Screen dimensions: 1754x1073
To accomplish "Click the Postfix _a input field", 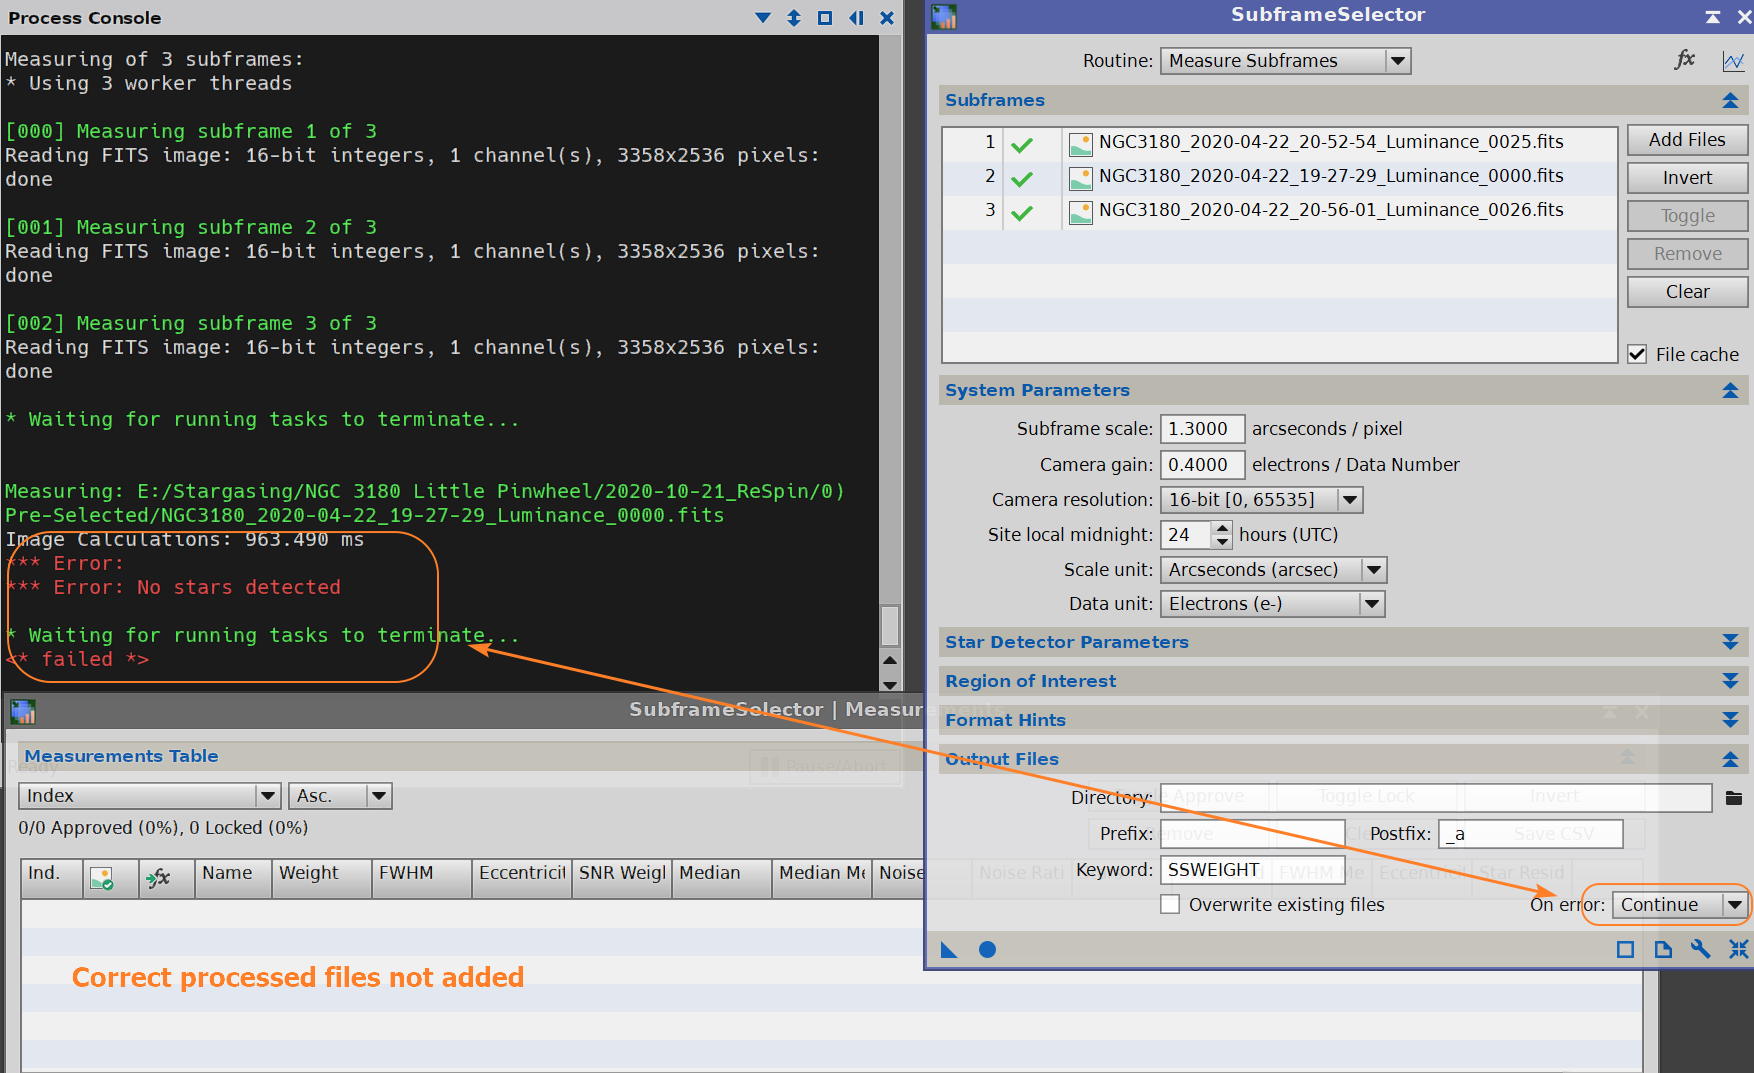I will [x=1530, y=834].
